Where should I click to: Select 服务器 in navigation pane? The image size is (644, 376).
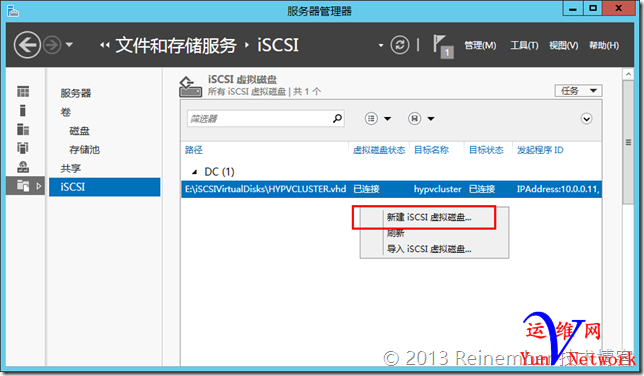[x=76, y=93]
